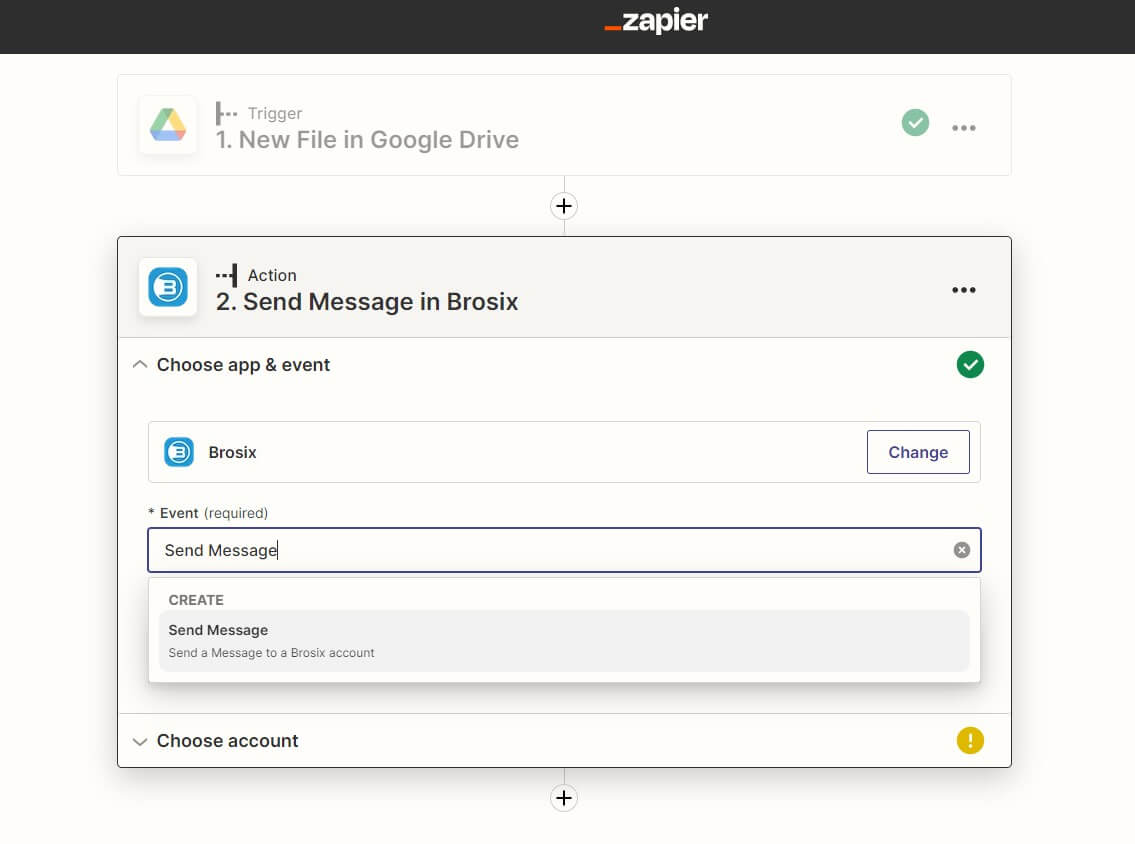Click the small Brosix icon in app row
The width and height of the screenshot is (1135, 844).
coord(179,452)
